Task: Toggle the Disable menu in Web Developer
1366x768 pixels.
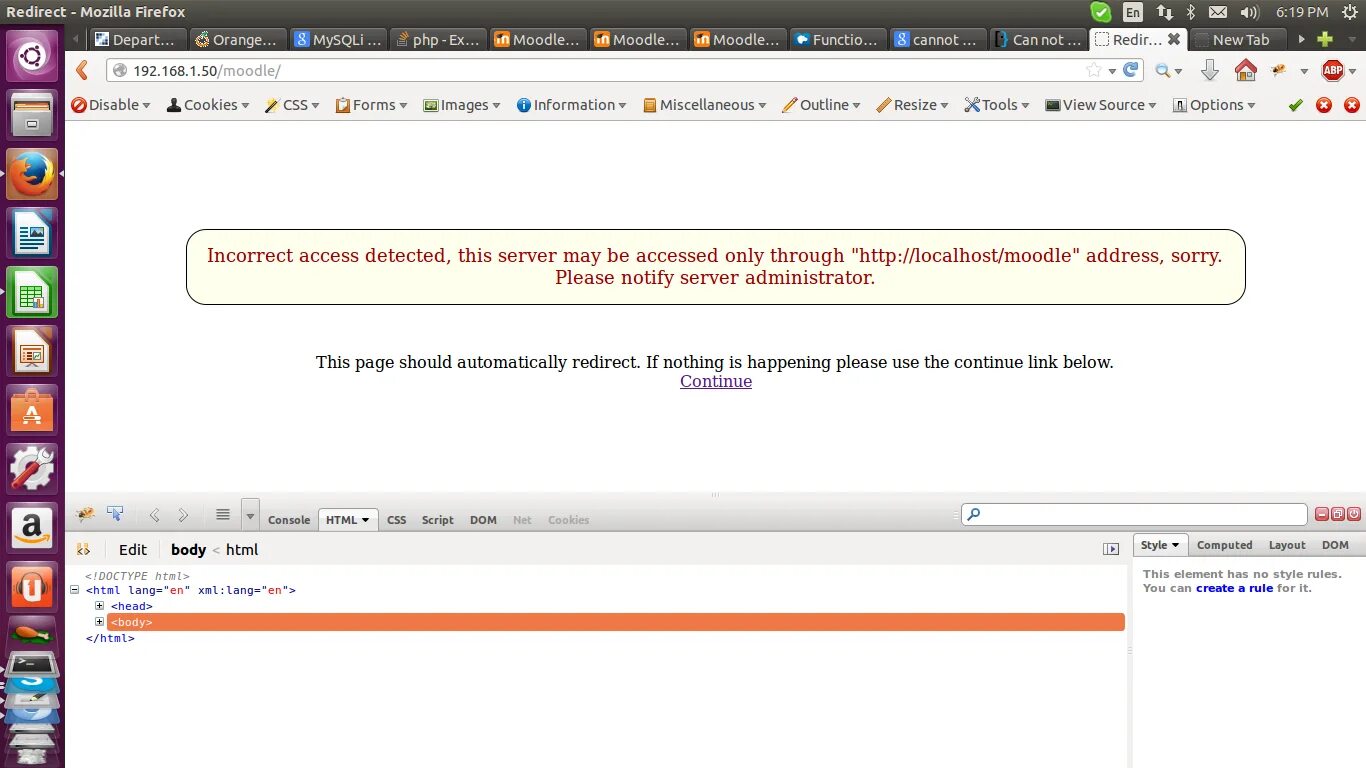Action: [110, 104]
